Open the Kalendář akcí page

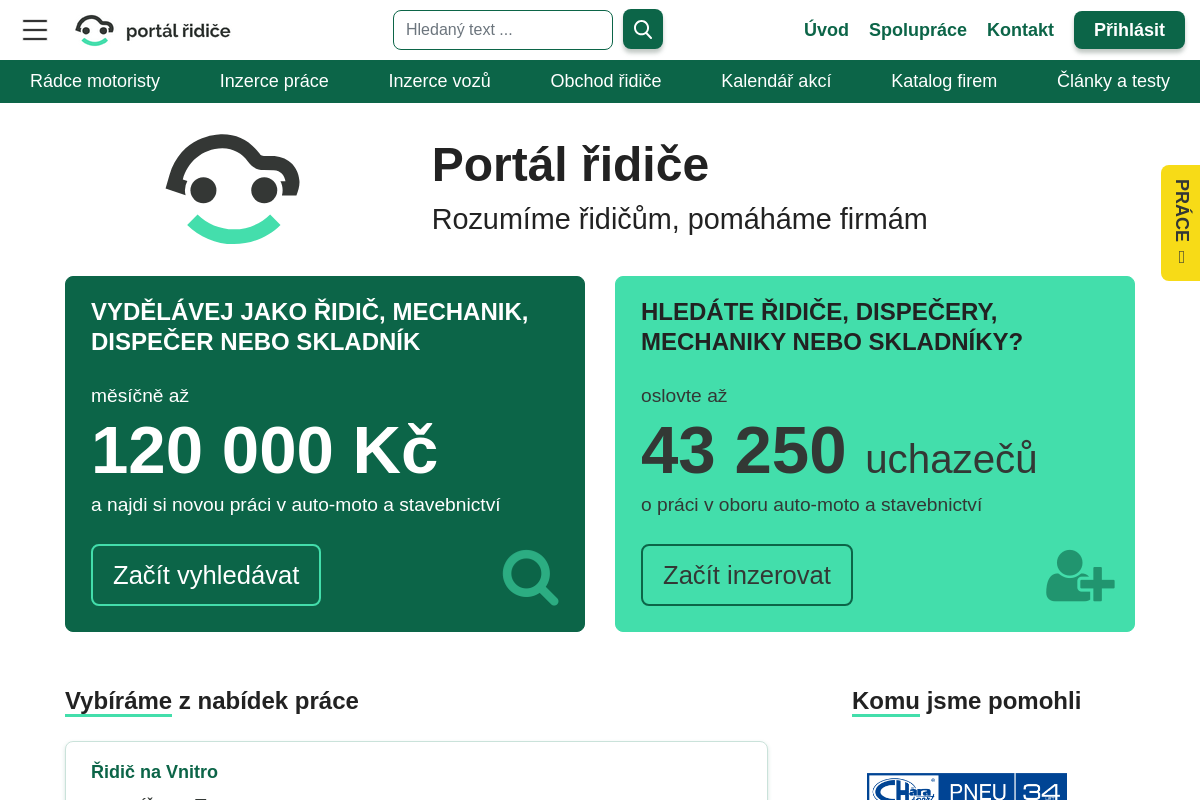coord(775,81)
